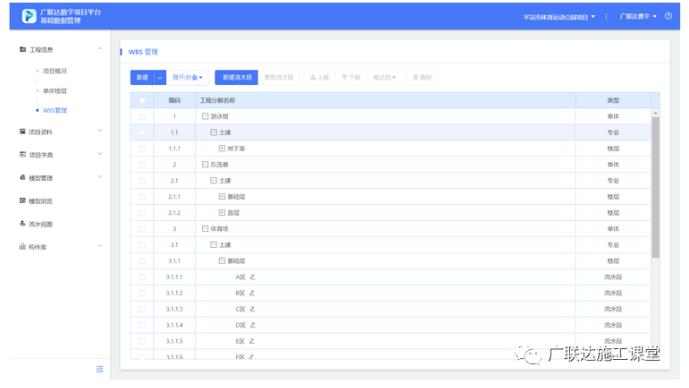
Task: Check the box for row 1.1.1 地下室
Action: point(142,149)
